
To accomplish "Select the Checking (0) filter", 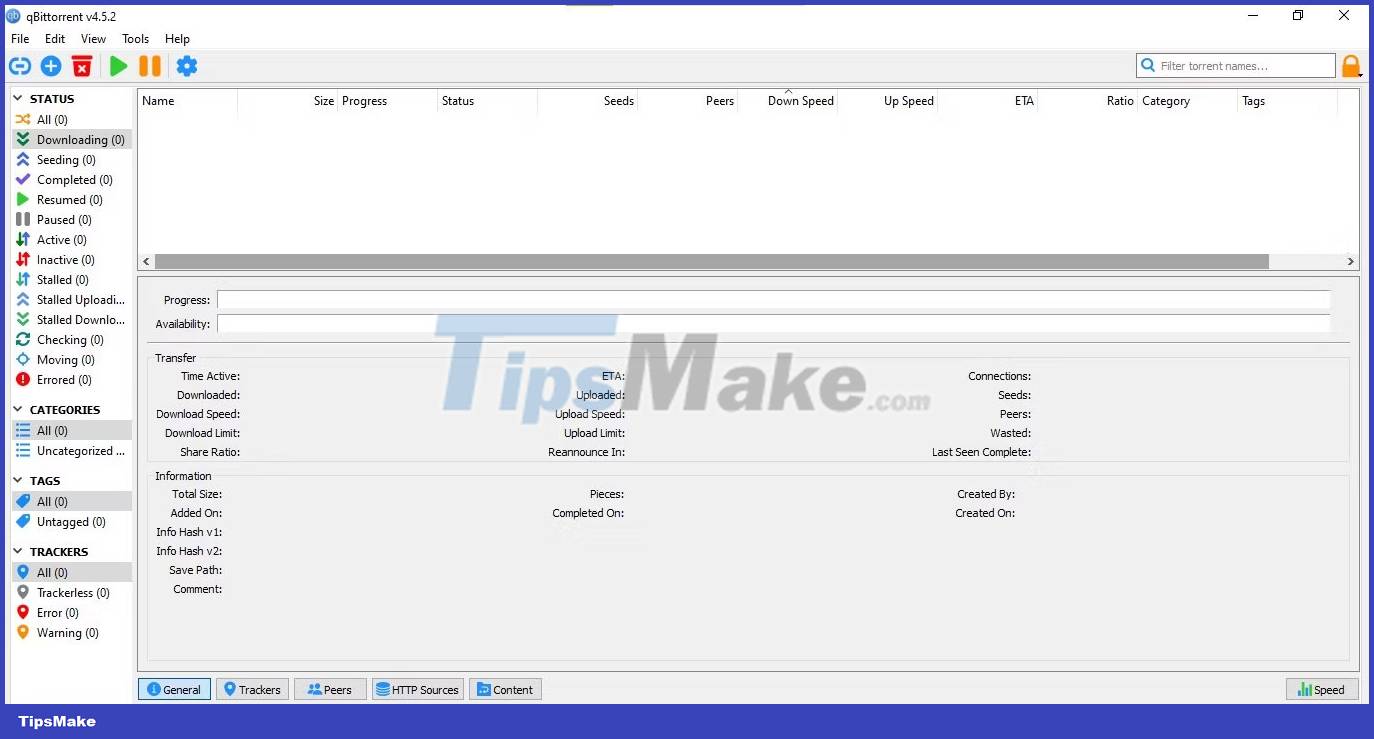I will coord(71,339).
